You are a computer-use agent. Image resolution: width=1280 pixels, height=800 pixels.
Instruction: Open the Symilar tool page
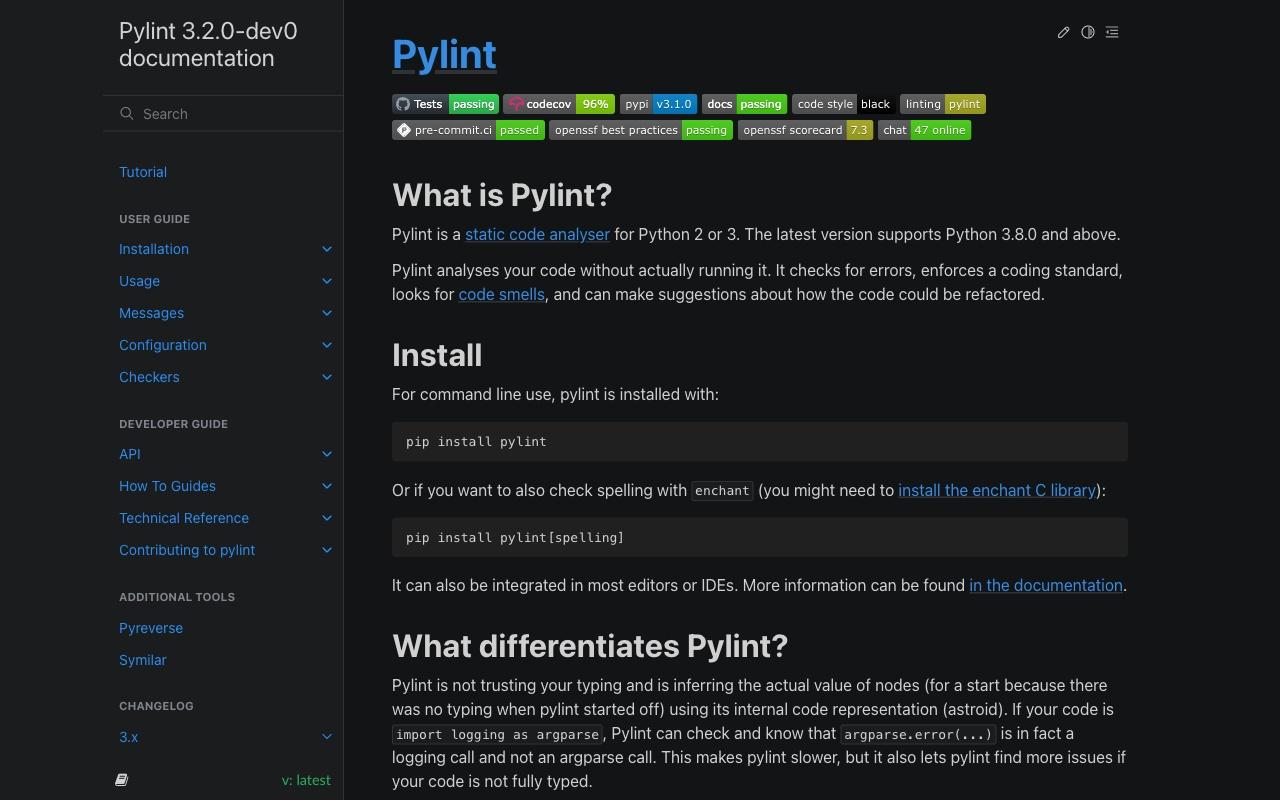(x=143, y=660)
